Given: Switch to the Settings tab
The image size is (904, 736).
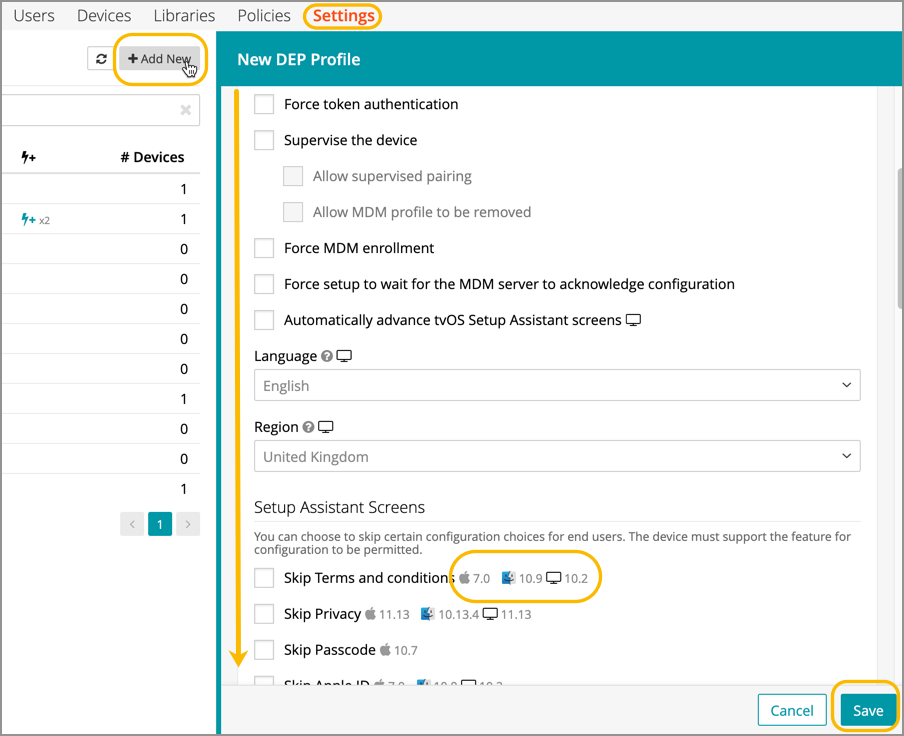Looking at the screenshot, I should pos(343,16).
